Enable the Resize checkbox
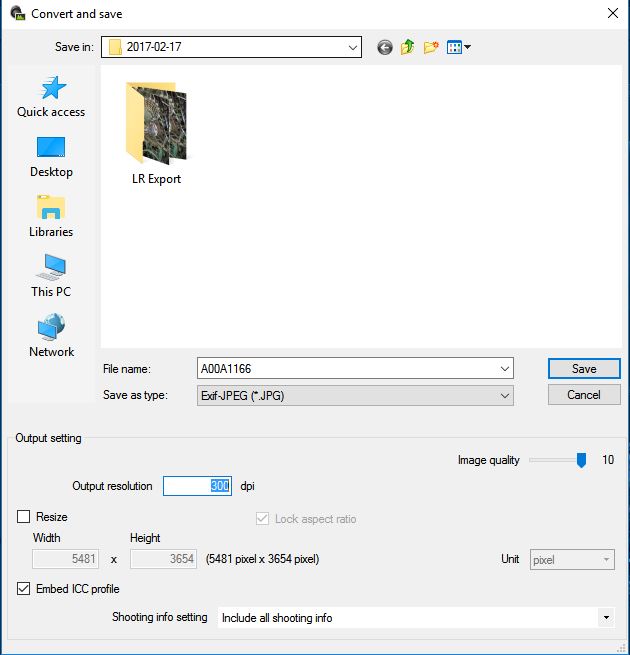Screen dimensions: 630x655 pos(24,517)
